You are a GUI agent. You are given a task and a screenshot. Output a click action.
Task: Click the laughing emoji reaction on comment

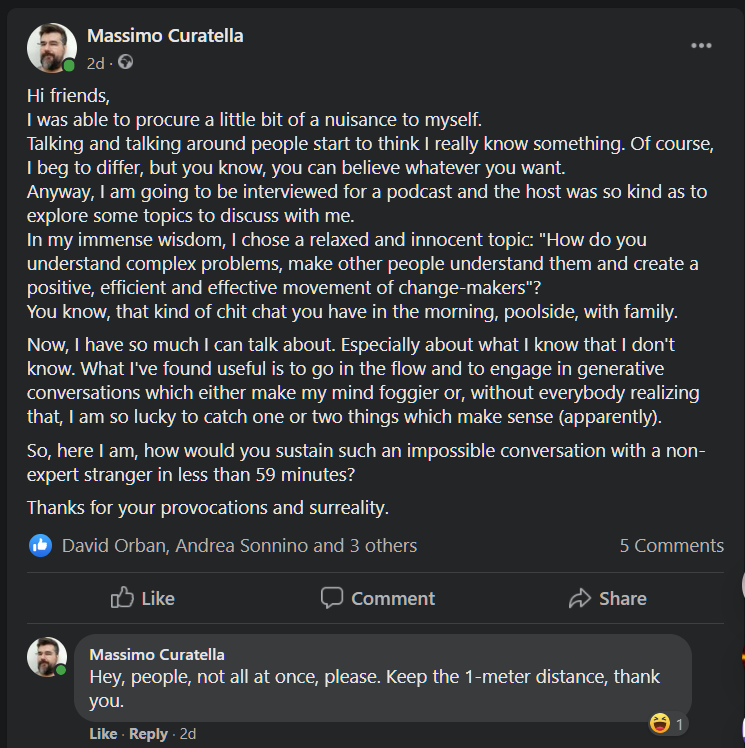659,723
